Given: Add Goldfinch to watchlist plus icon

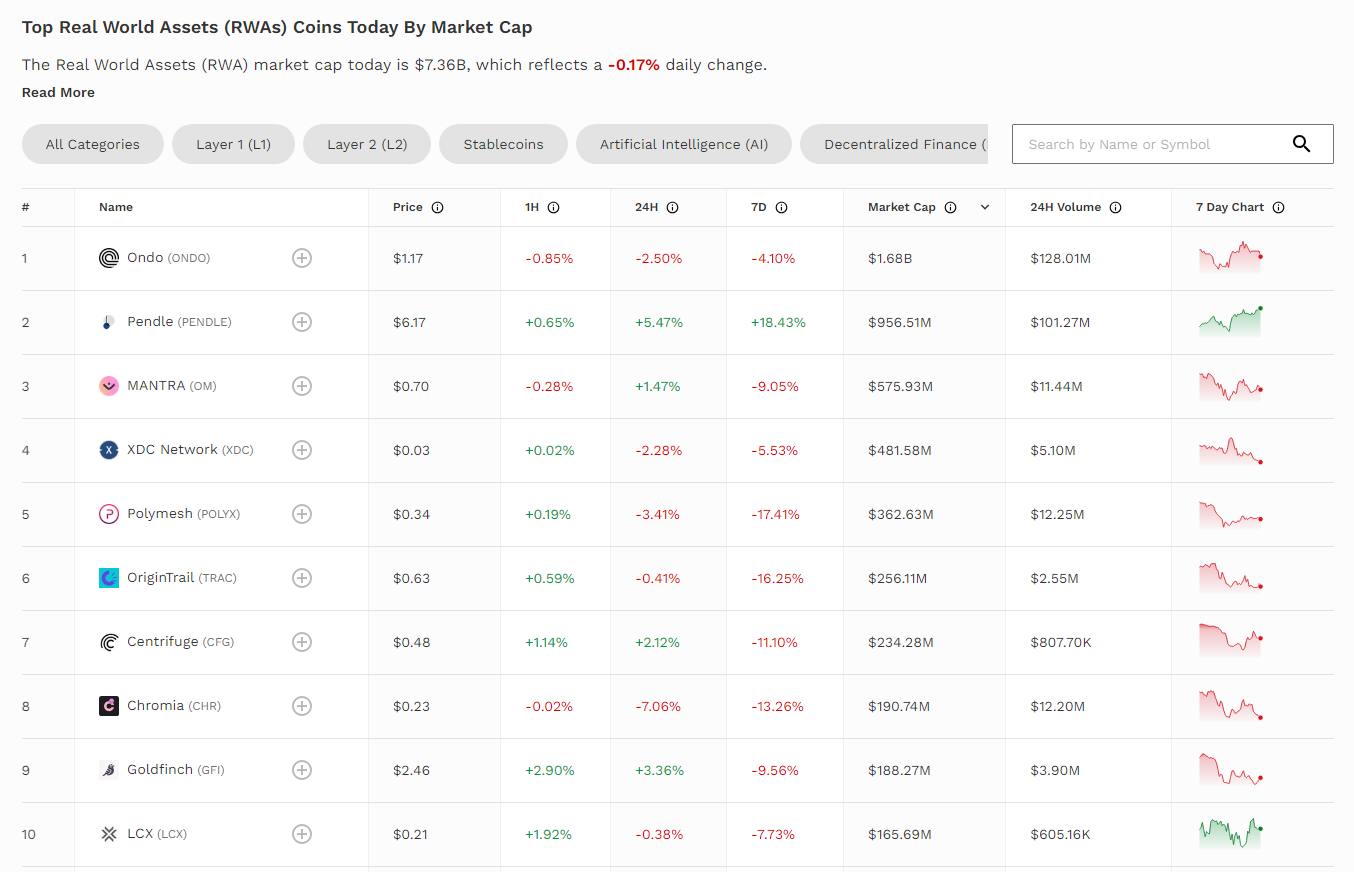Looking at the screenshot, I should pos(302,770).
